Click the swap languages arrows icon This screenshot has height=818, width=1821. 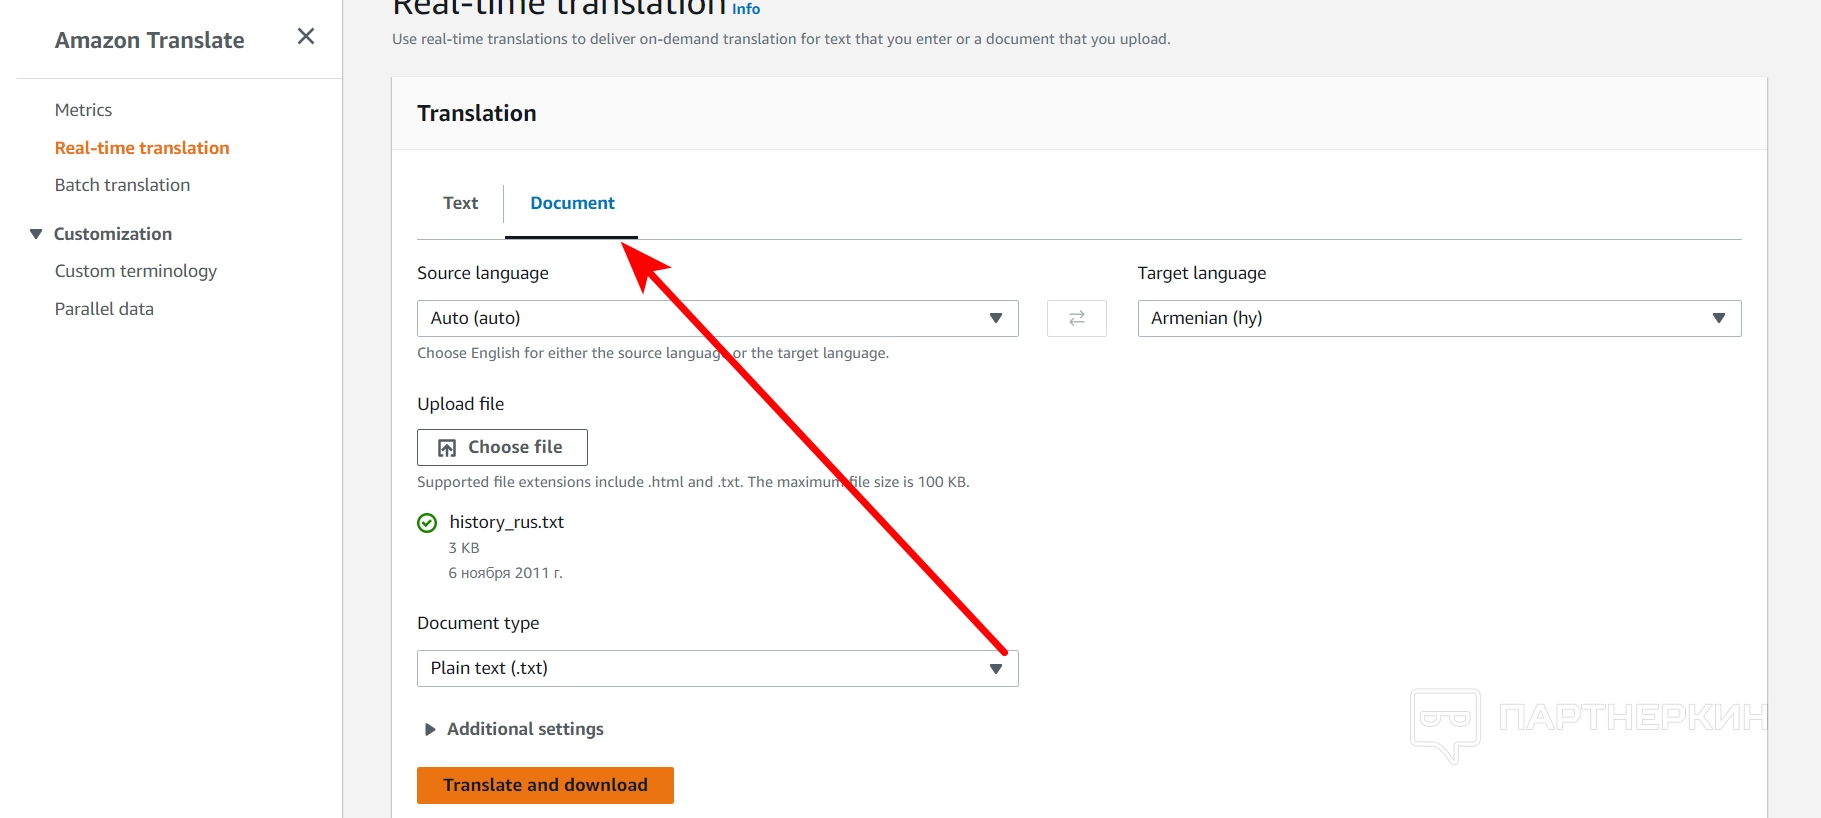[x=1076, y=318]
